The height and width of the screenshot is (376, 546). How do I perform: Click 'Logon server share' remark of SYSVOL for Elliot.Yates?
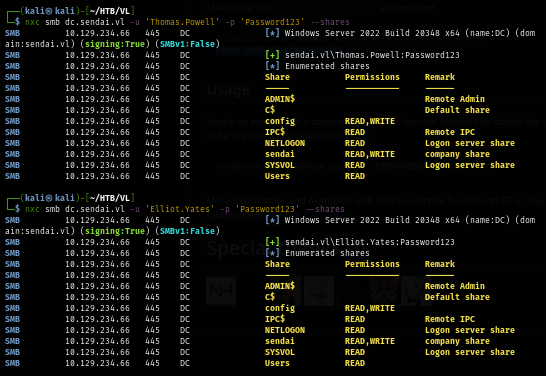point(470,352)
